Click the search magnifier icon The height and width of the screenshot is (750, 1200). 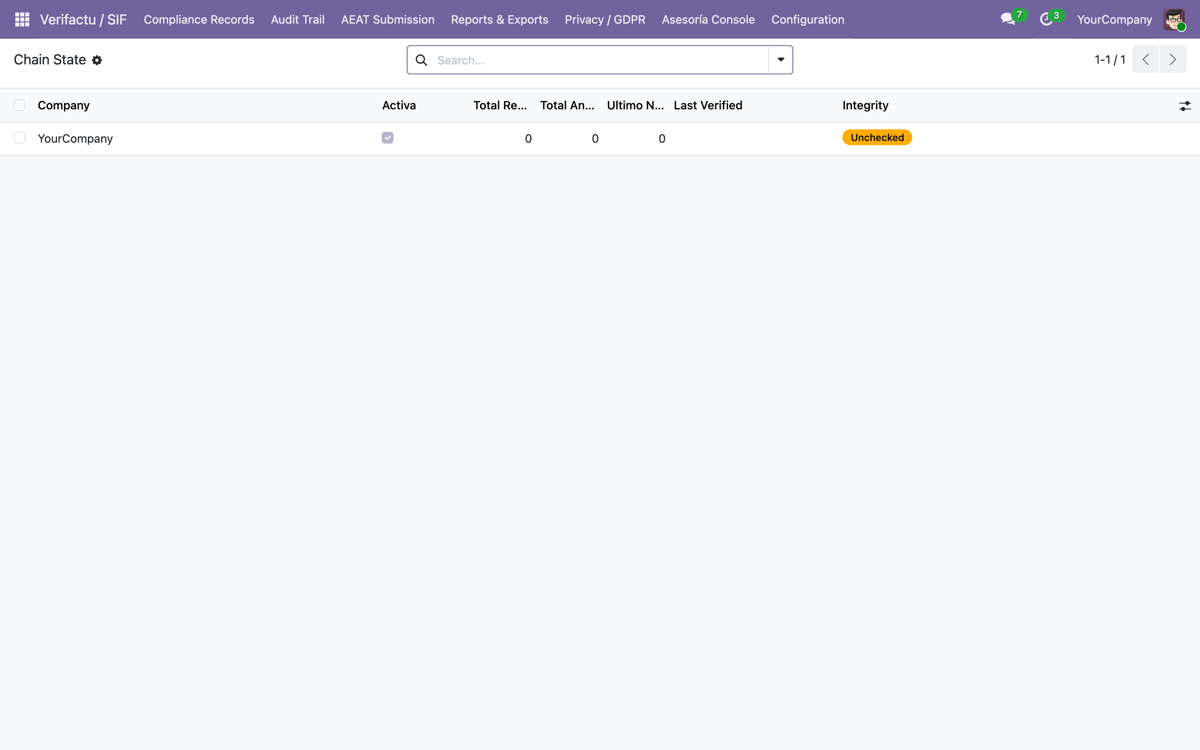pyautogui.click(x=421, y=60)
